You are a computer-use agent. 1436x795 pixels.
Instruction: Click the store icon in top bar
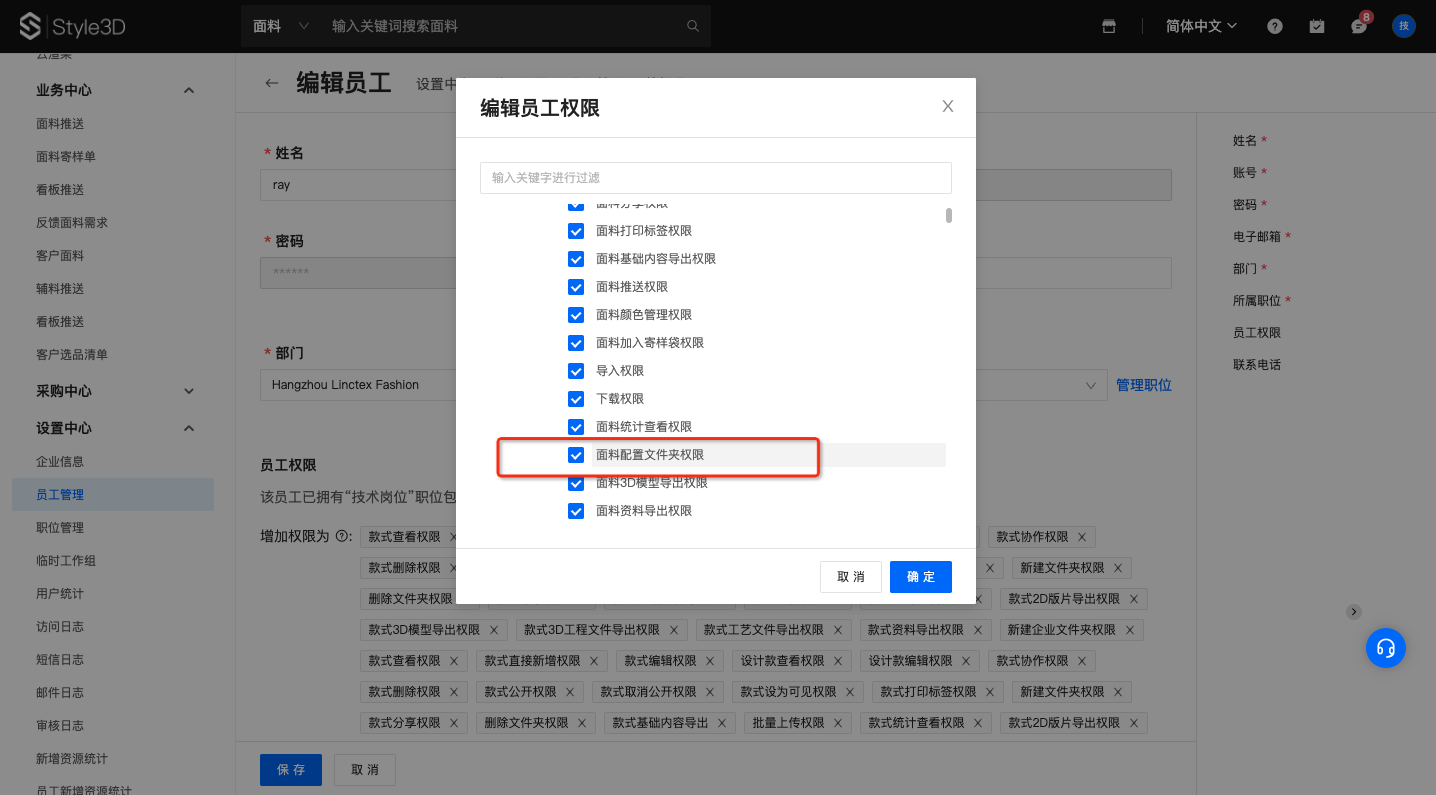pos(1109,26)
